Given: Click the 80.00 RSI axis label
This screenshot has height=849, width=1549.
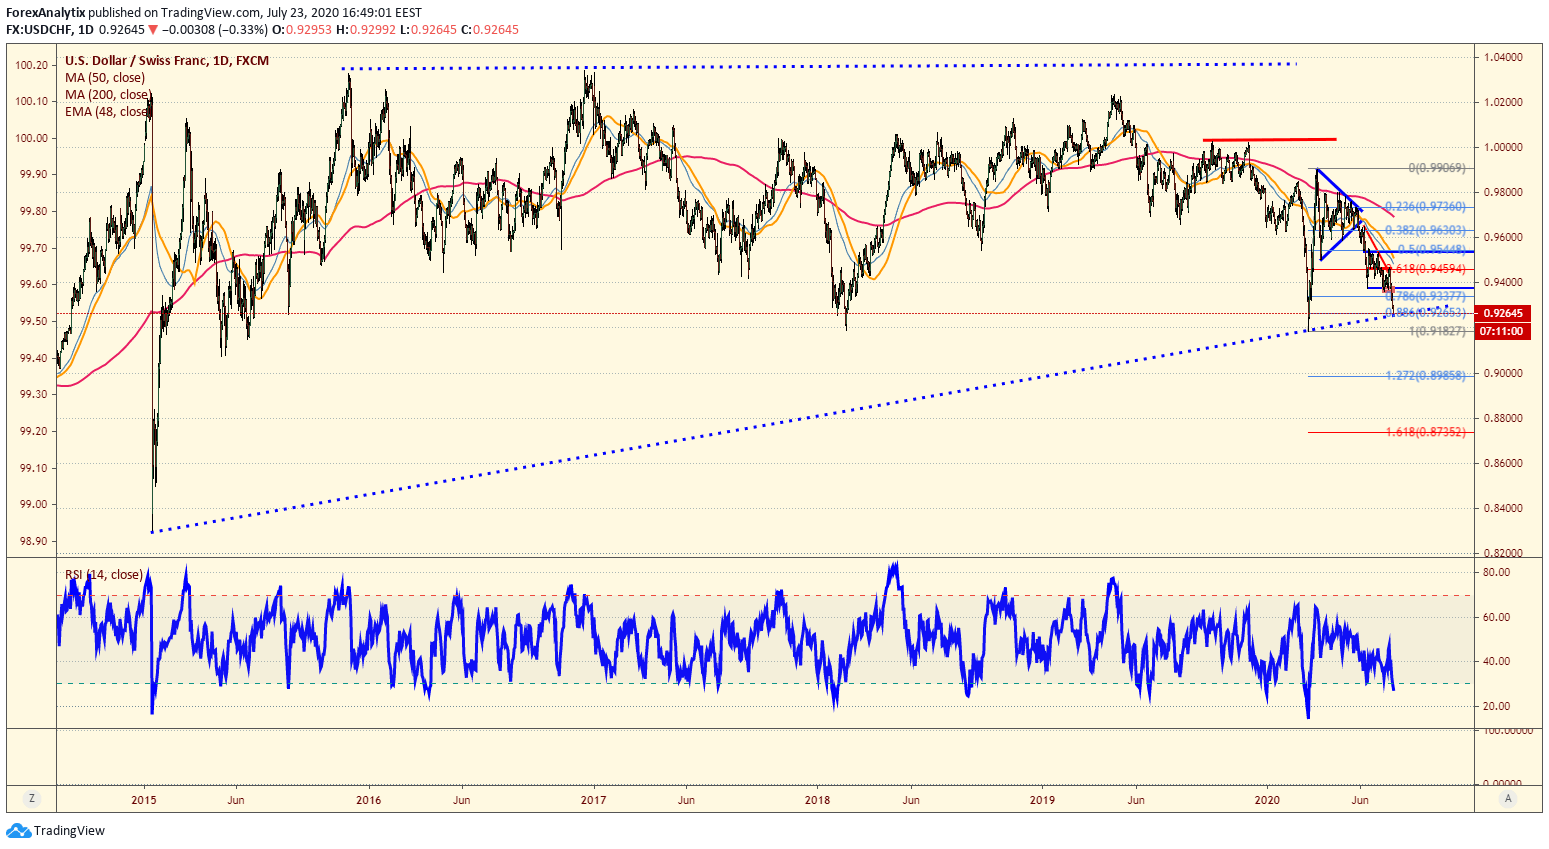Looking at the screenshot, I should pyautogui.click(x=1496, y=572).
